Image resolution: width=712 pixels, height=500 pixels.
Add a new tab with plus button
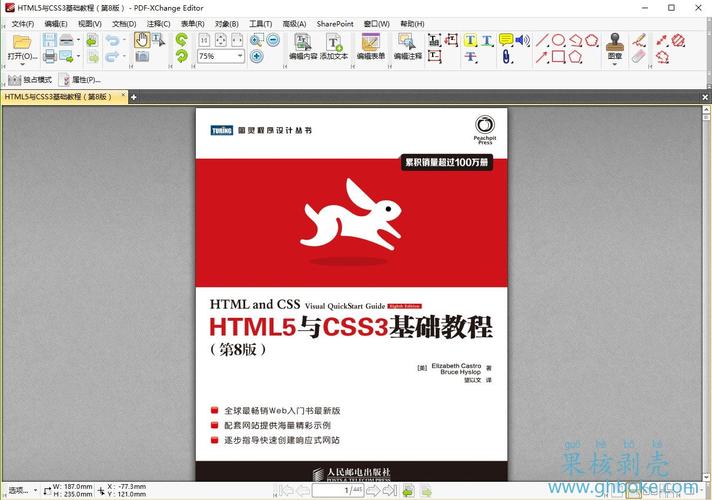pos(134,97)
